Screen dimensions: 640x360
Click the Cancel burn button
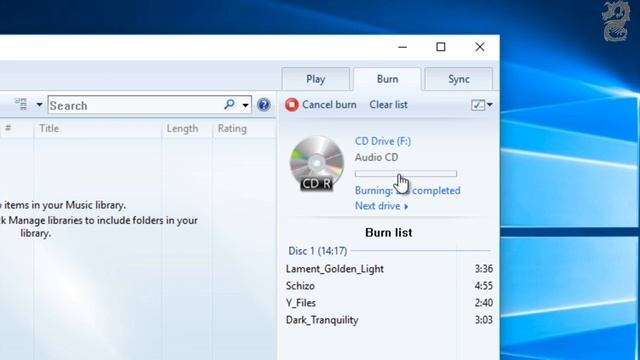click(321, 105)
